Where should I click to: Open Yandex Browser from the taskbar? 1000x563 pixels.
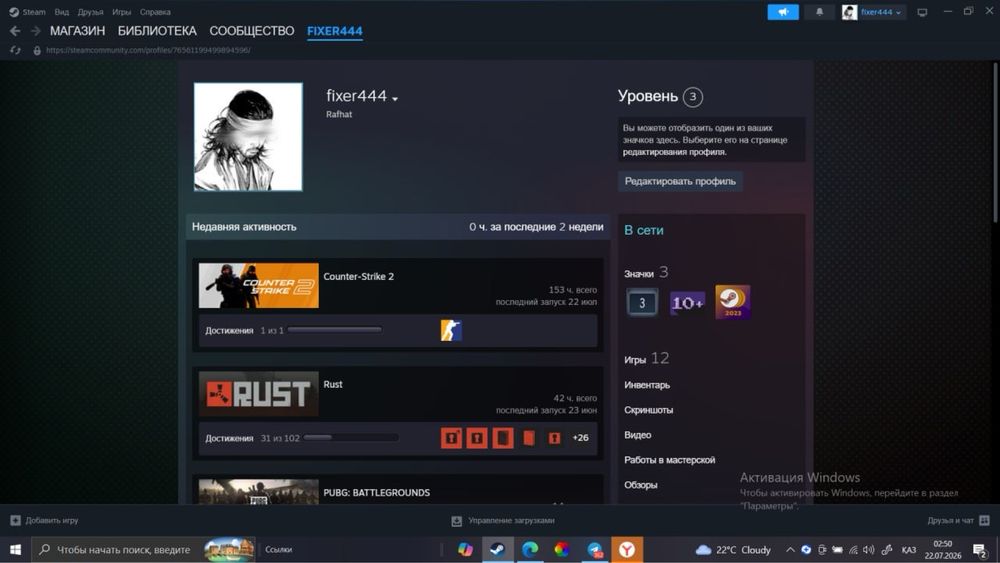point(627,549)
